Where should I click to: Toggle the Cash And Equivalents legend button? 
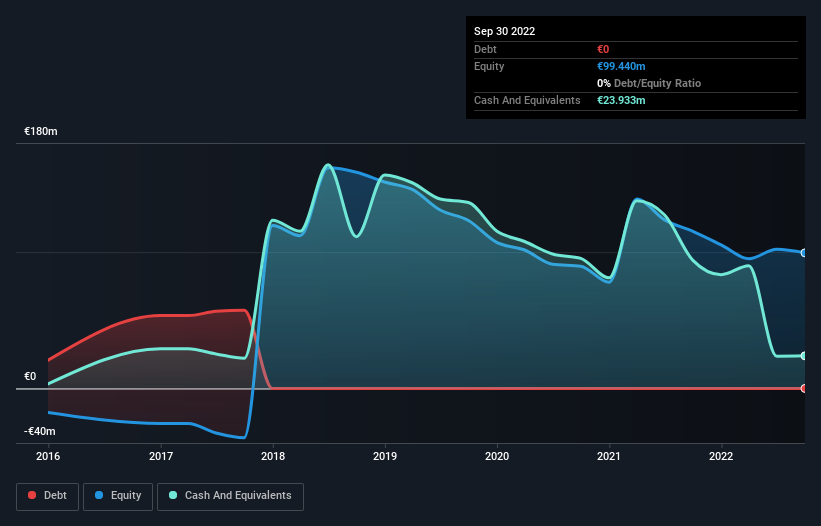(230, 496)
